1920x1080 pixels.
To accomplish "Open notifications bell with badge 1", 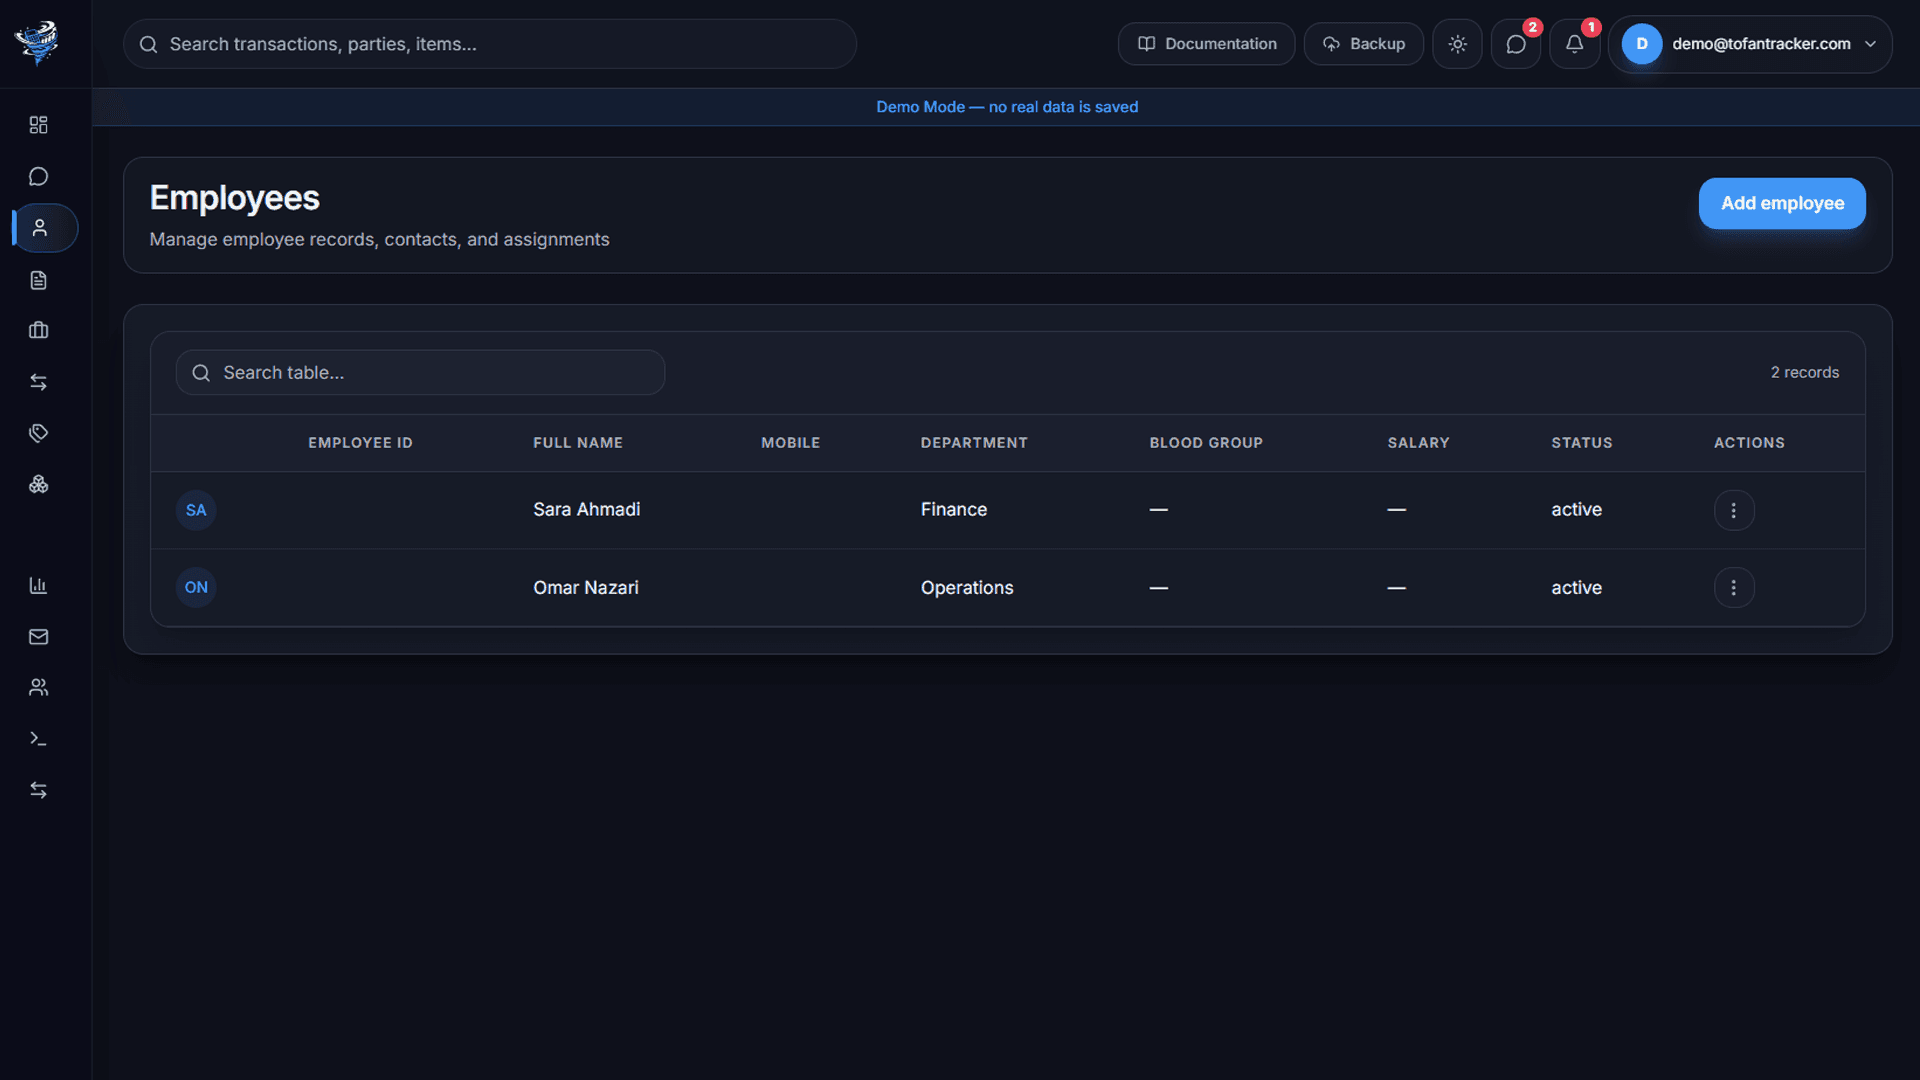I will tap(1574, 44).
